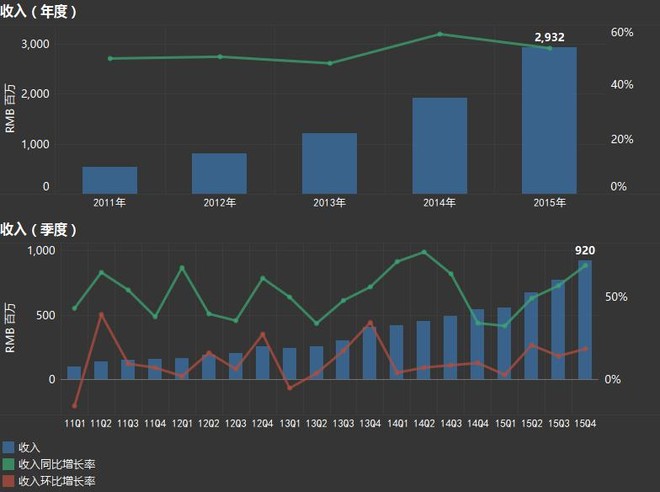Click the 11Q1 red line lowest point
The width and height of the screenshot is (660, 492).
(75, 406)
